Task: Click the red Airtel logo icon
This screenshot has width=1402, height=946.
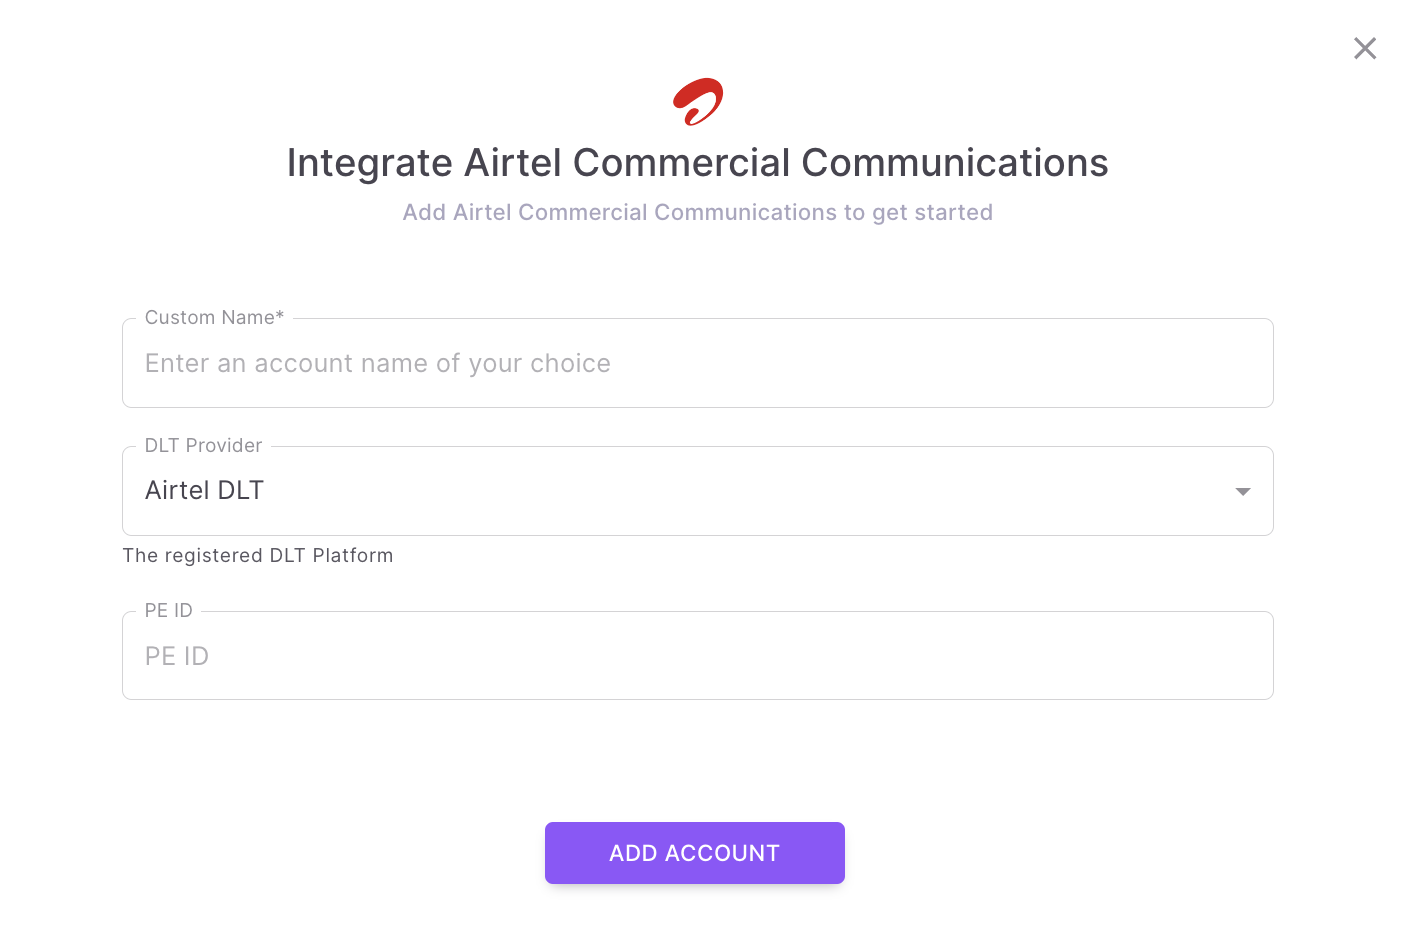Action: [698, 101]
